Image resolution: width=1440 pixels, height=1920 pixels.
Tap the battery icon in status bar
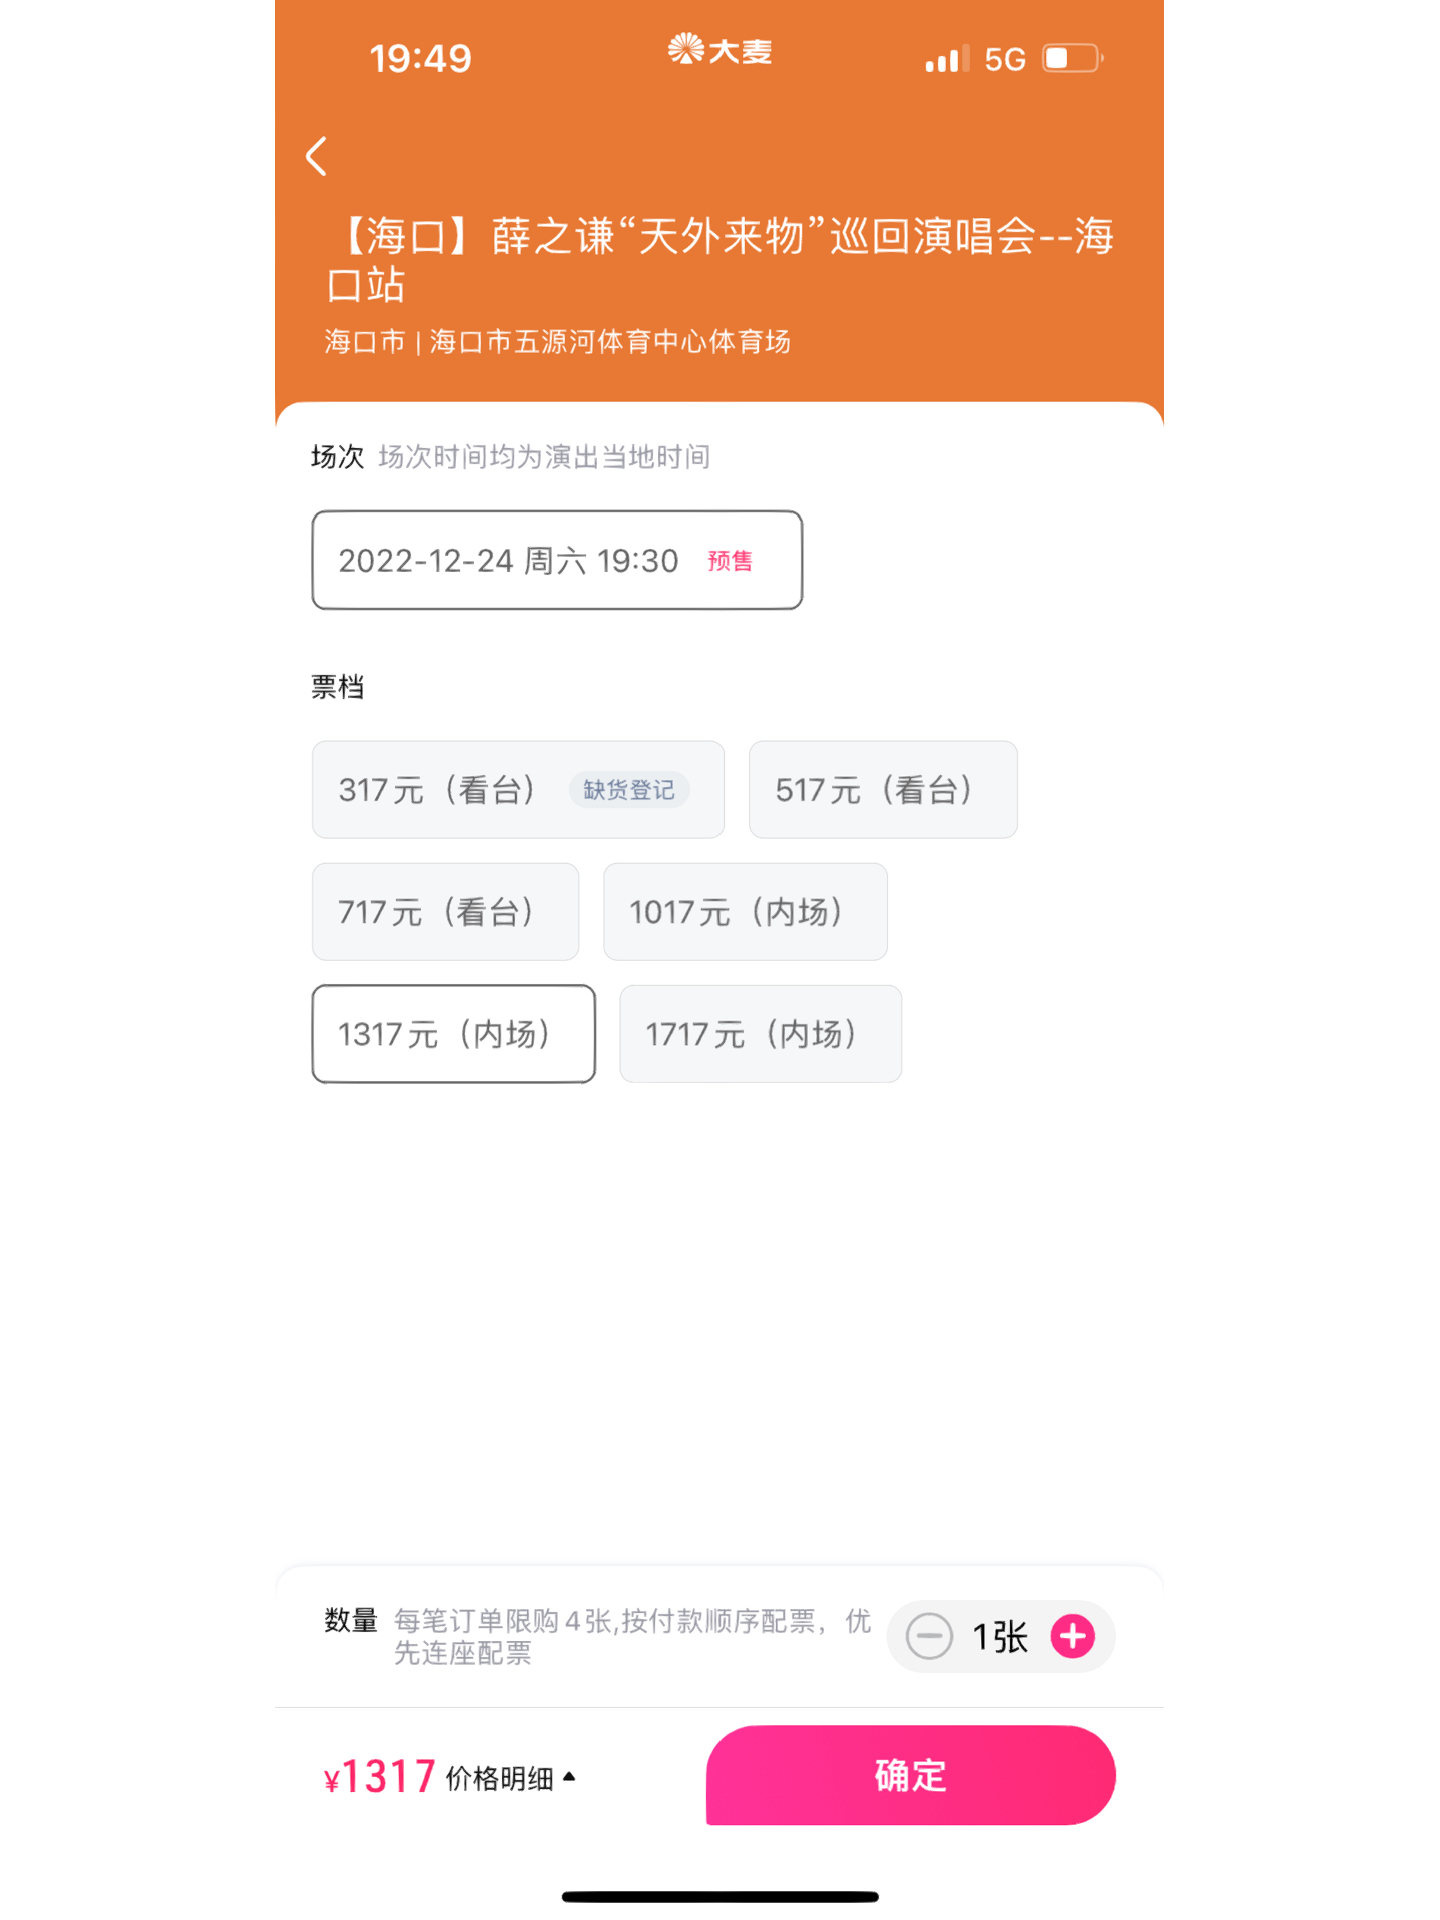click(1071, 58)
